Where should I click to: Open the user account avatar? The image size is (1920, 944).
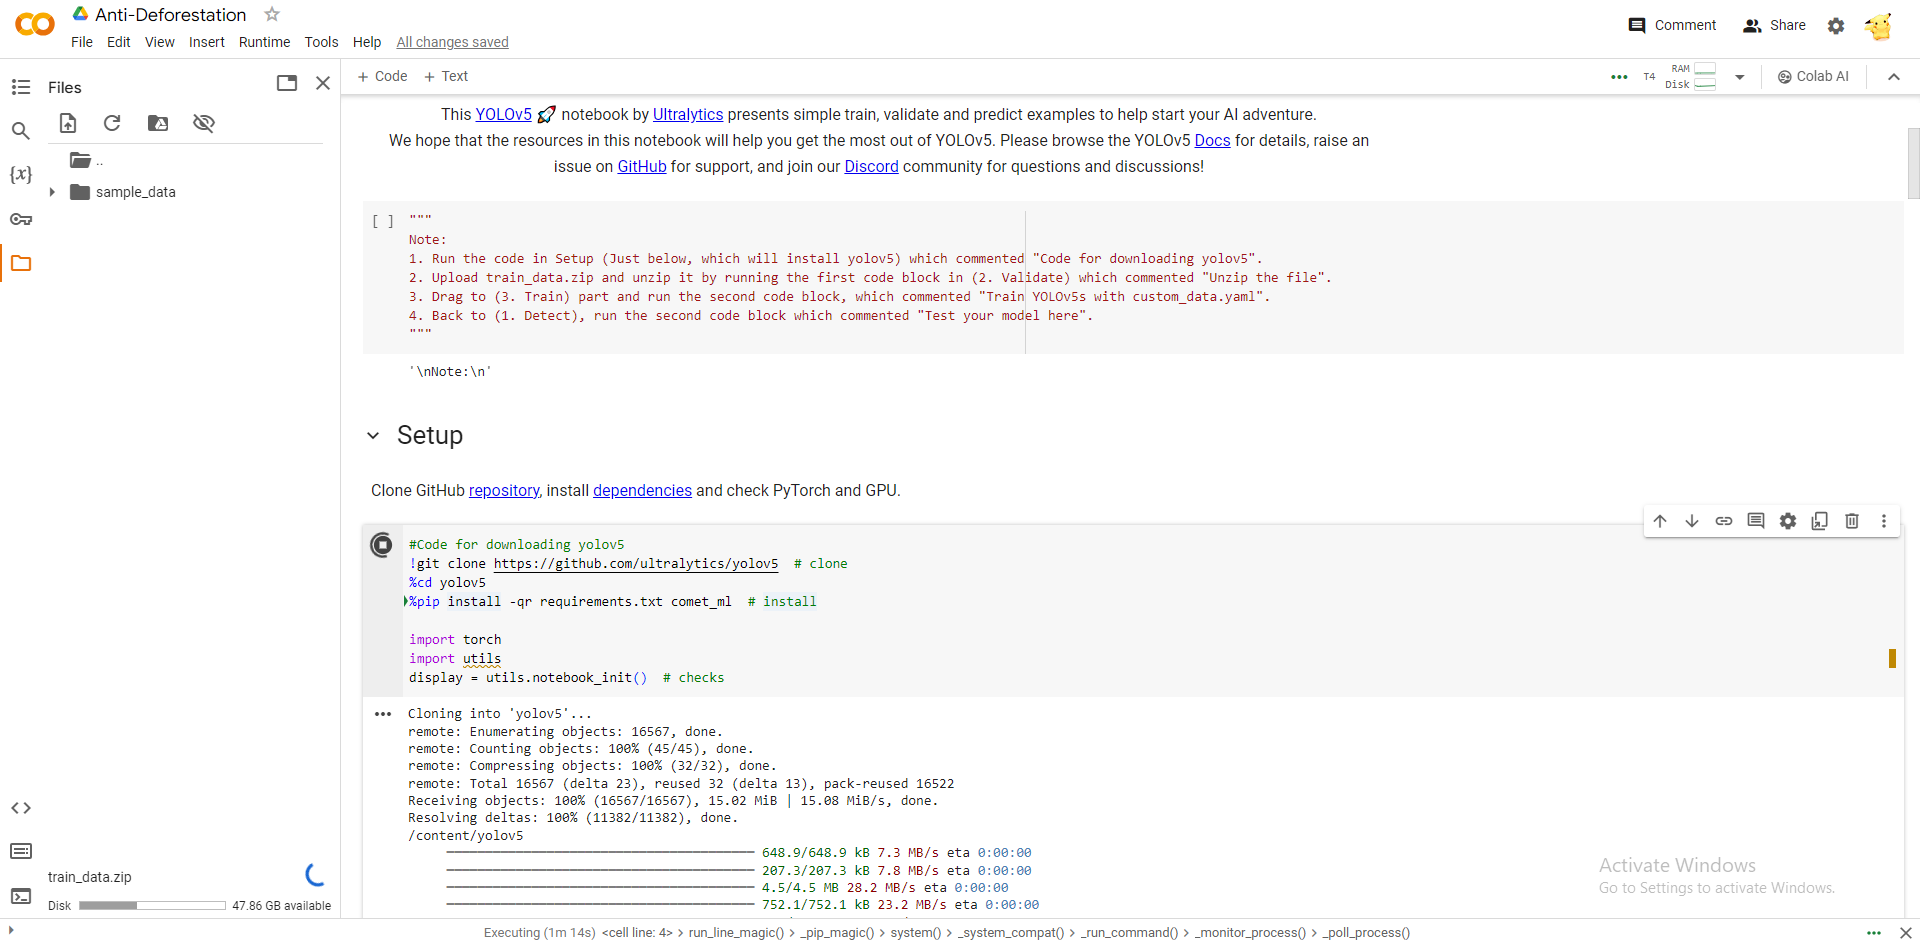1880,26
